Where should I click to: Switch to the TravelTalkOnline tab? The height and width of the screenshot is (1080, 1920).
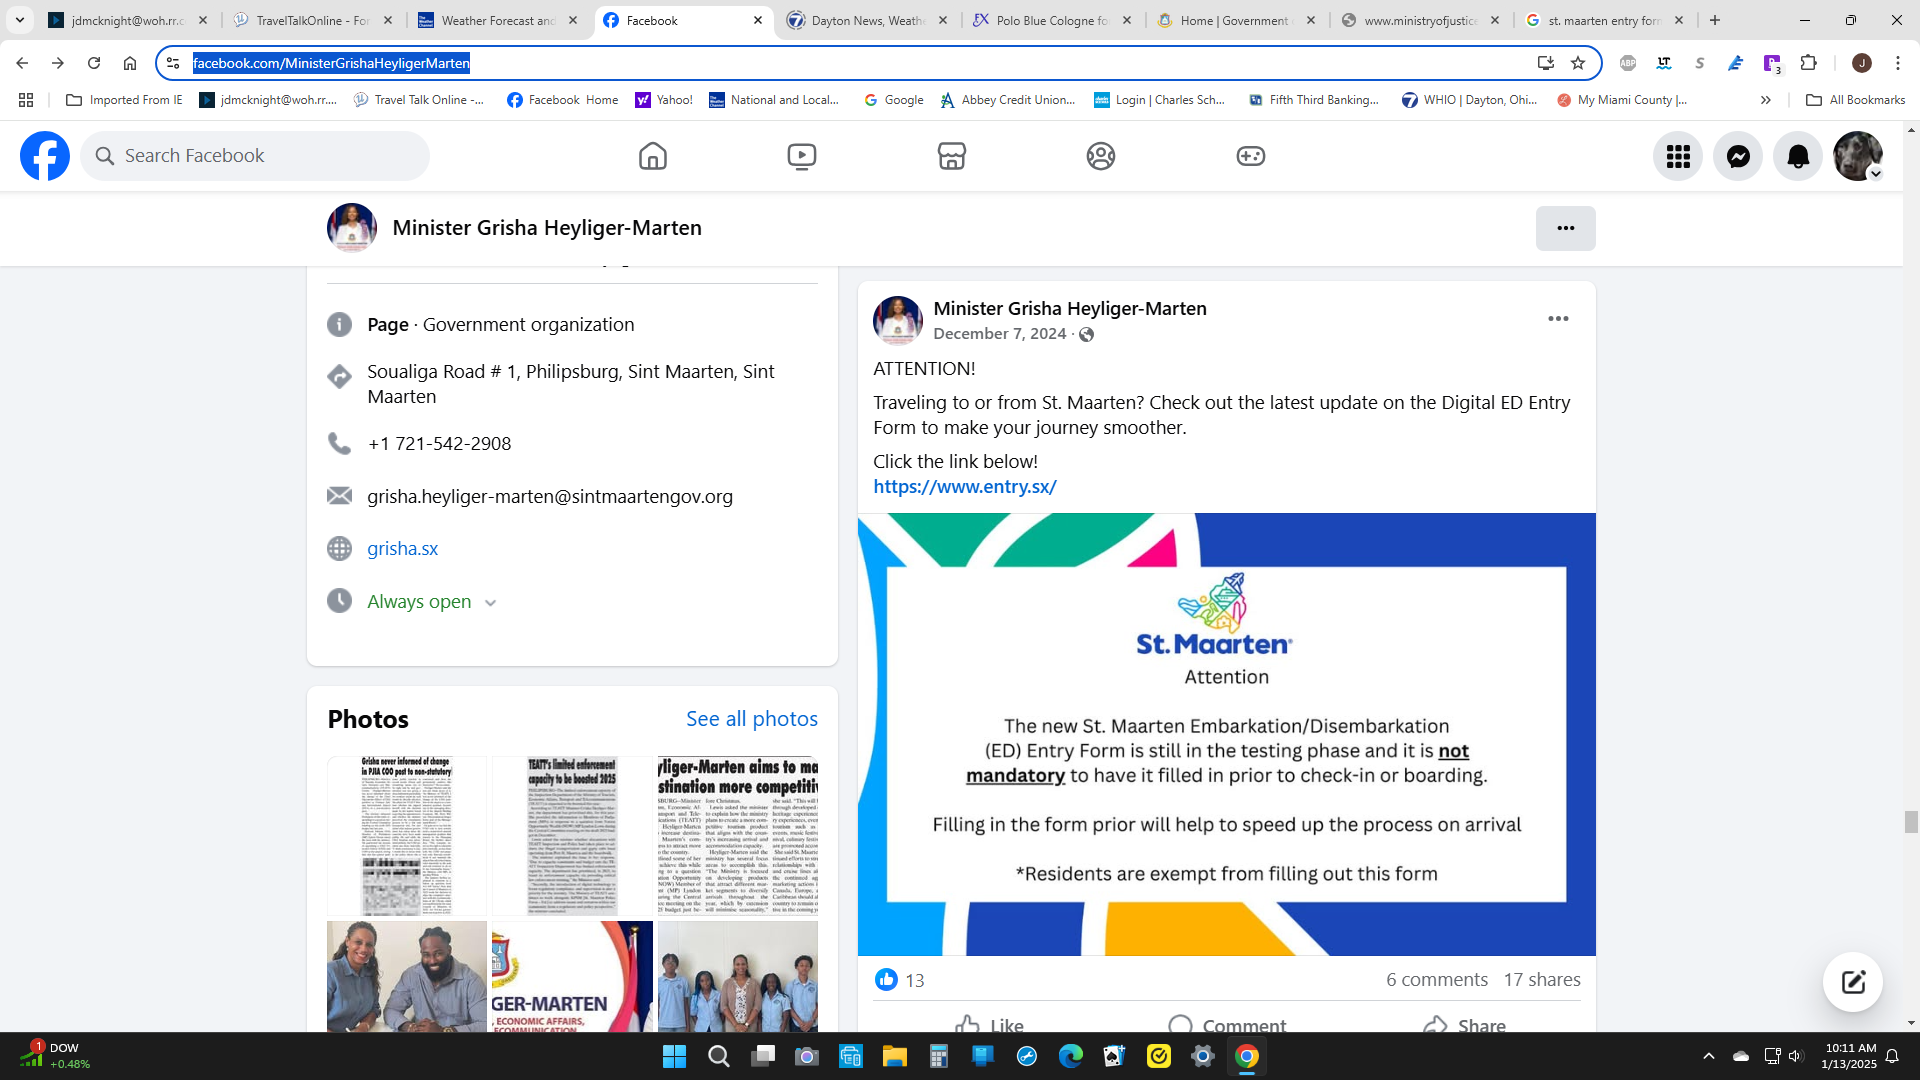pos(313,20)
